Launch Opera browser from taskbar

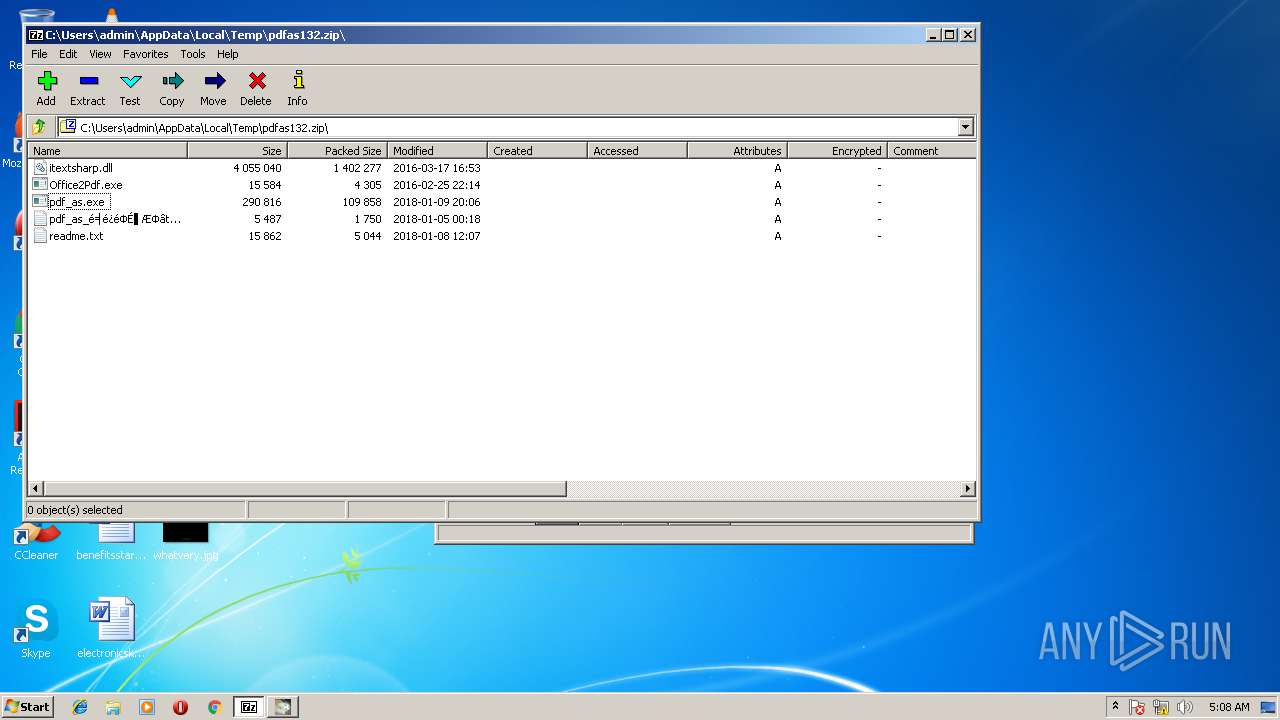[180, 707]
